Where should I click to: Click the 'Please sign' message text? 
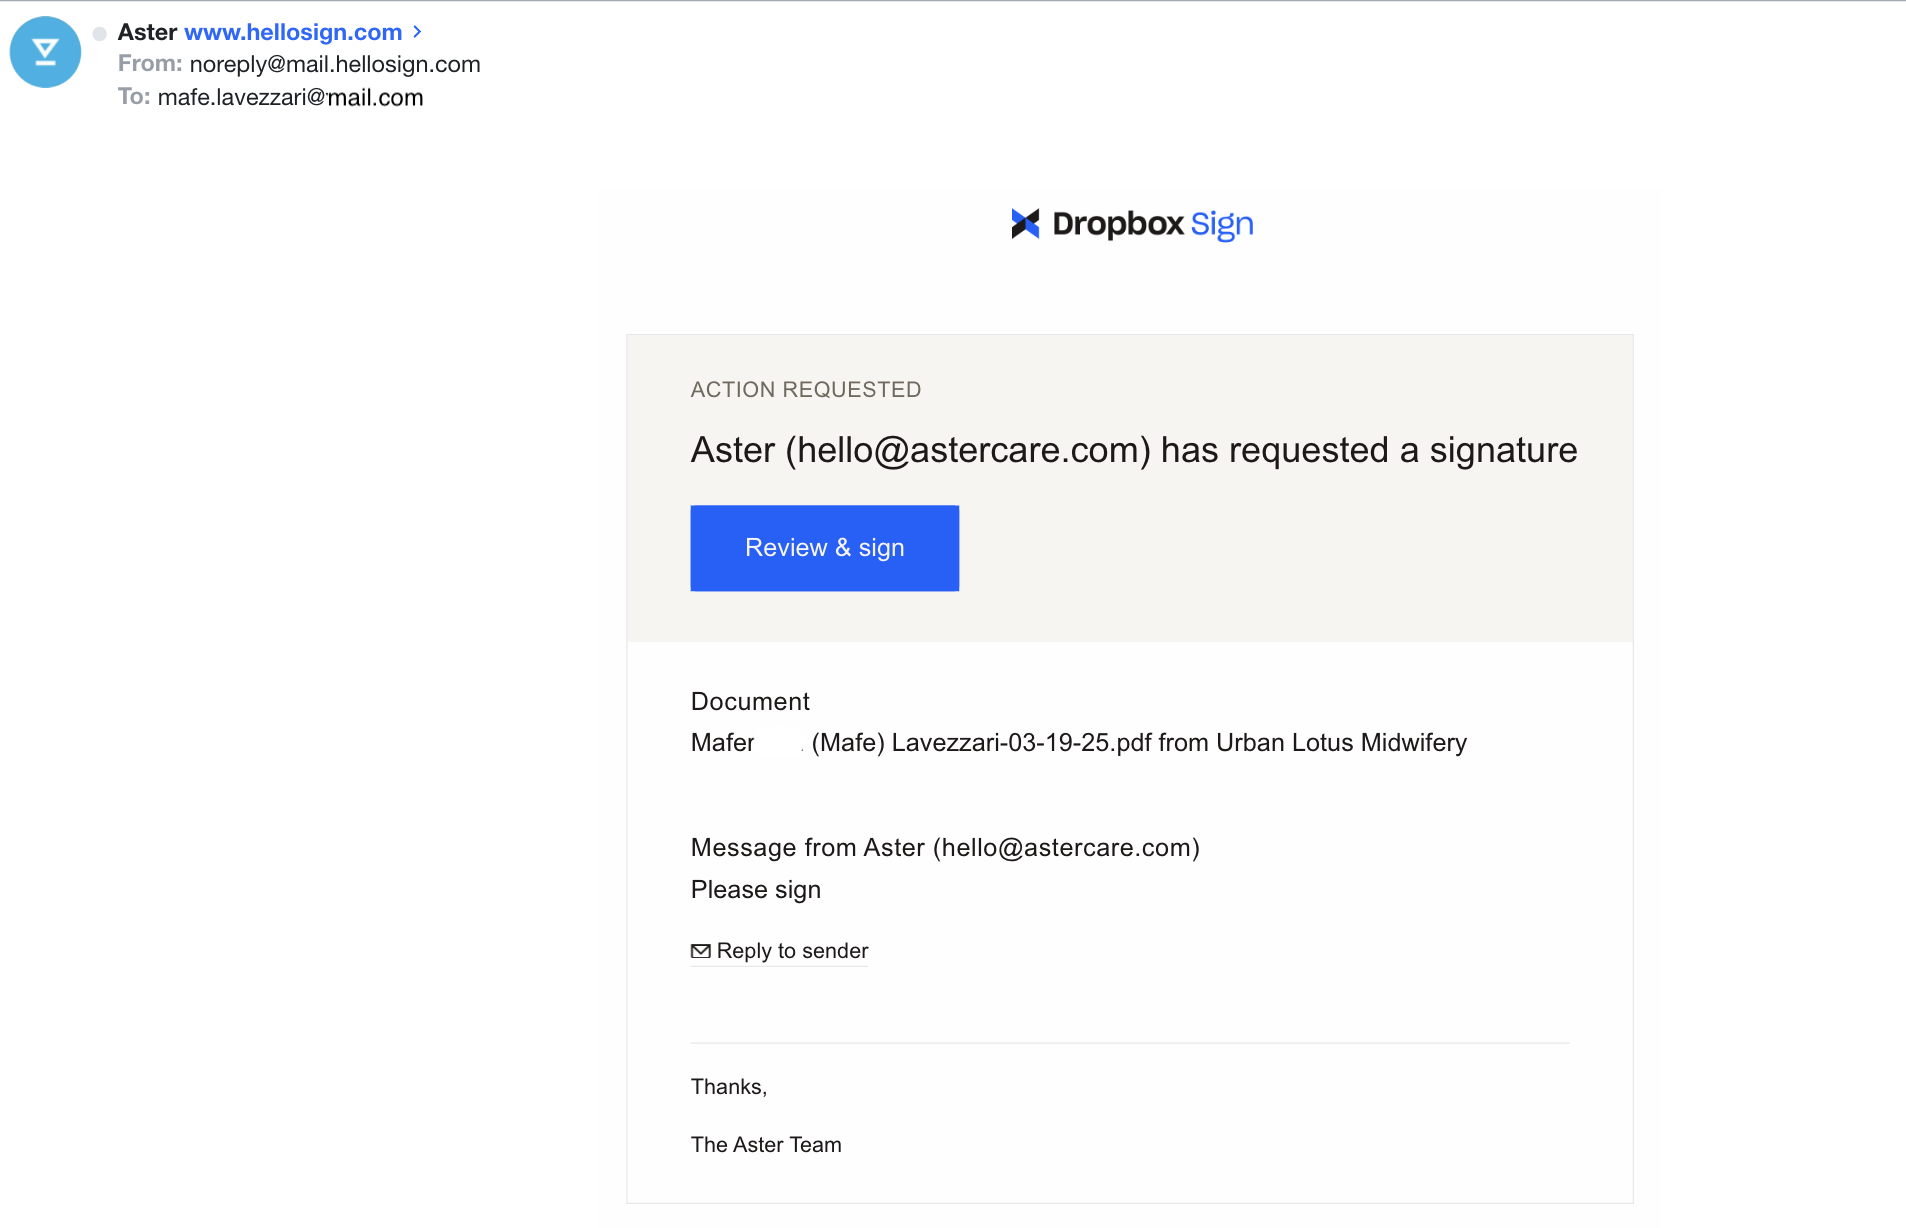coord(756,890)
